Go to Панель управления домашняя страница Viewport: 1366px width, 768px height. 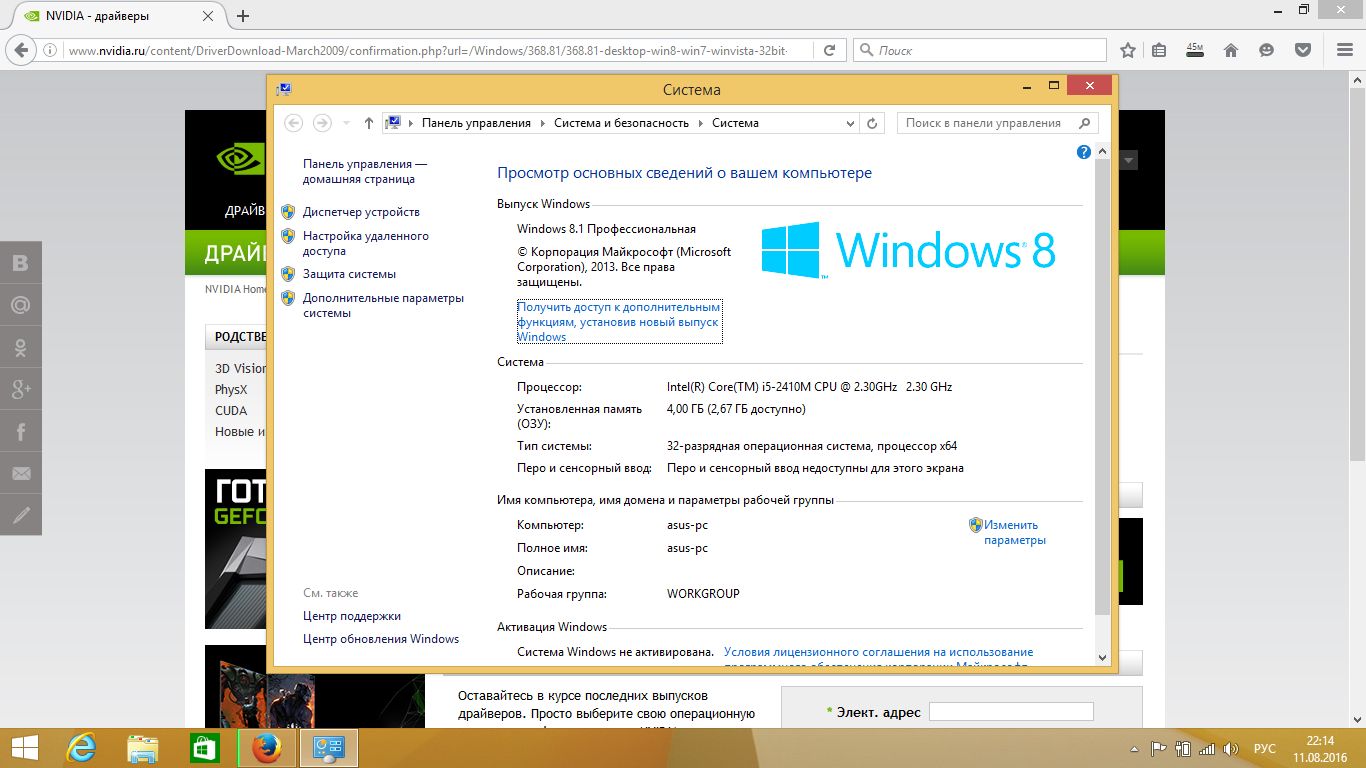pos(365,171)
